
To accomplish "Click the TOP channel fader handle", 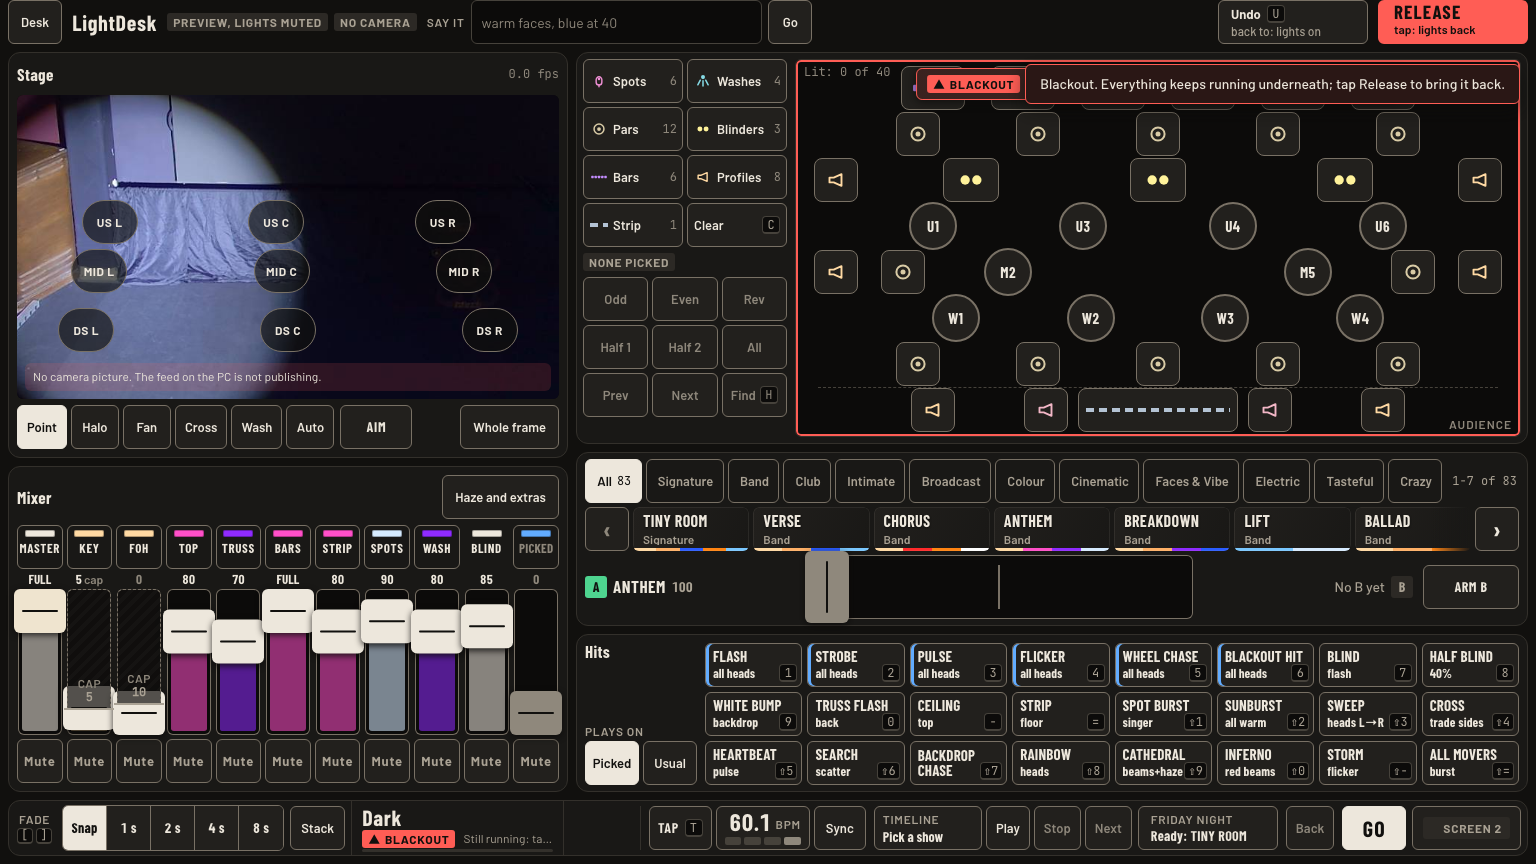I will (x=188, y=632).
